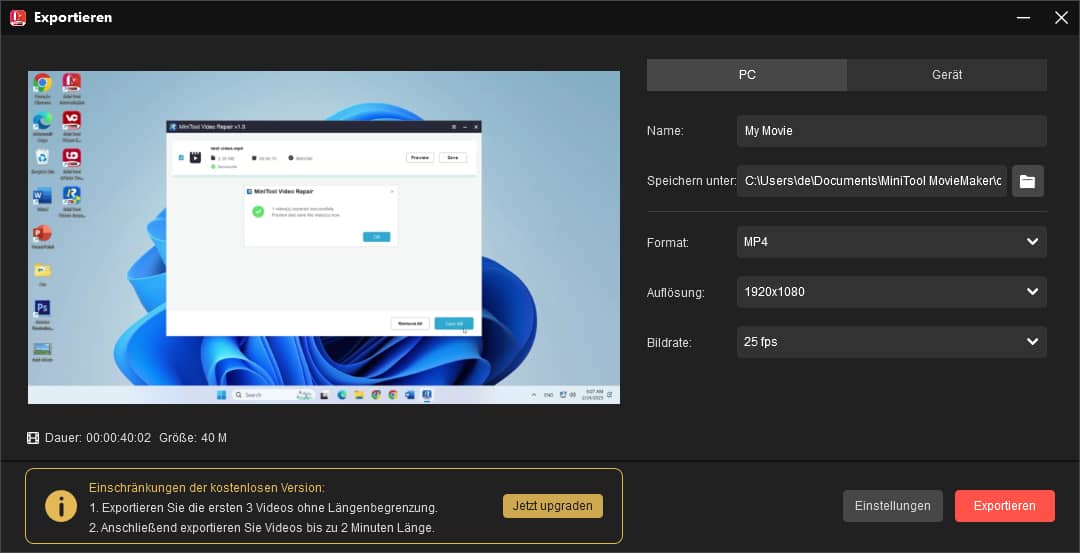Click the MiniTool MovieMaker logo in title bar

[x=18, y=17]
